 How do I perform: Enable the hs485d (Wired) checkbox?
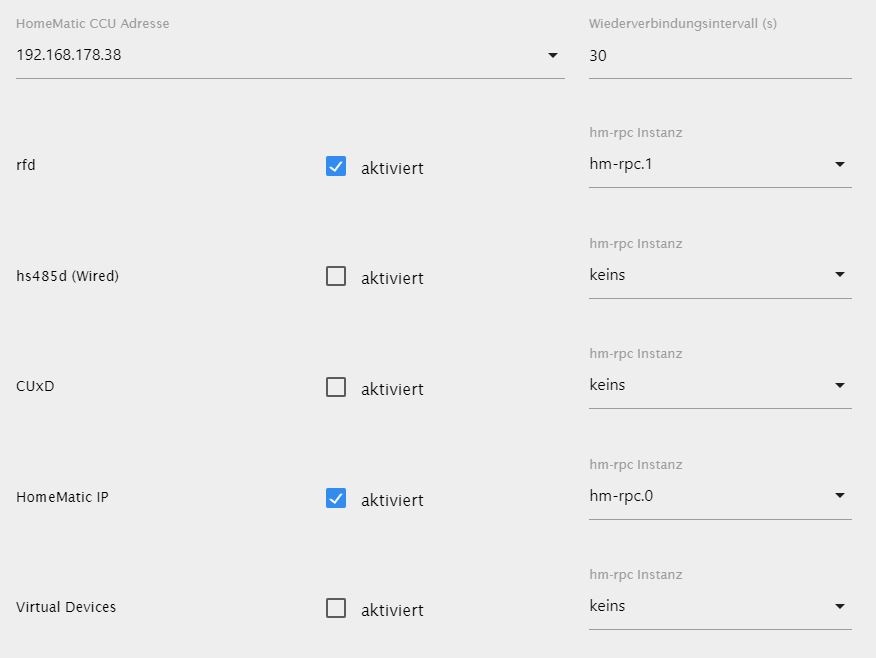coord(336,277)
